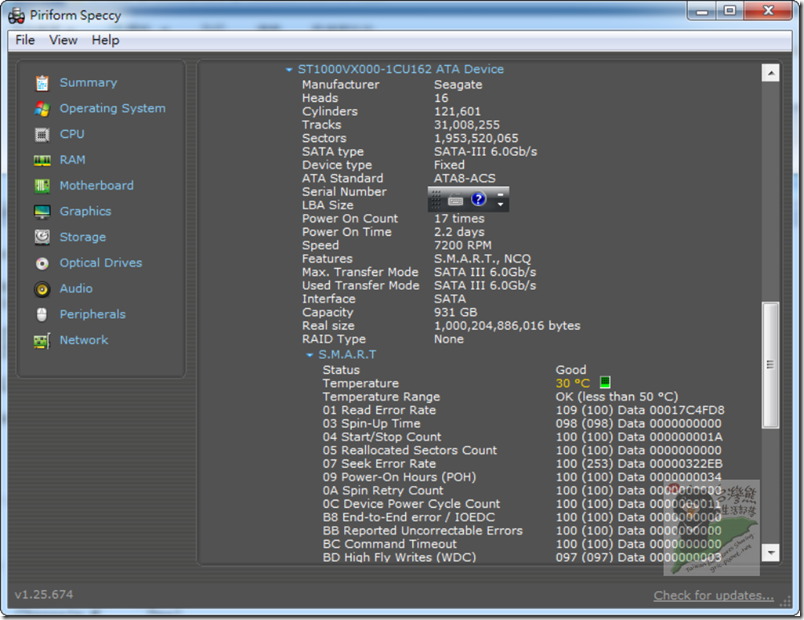Select the 01 Read Error Rate row

point(523,410)
